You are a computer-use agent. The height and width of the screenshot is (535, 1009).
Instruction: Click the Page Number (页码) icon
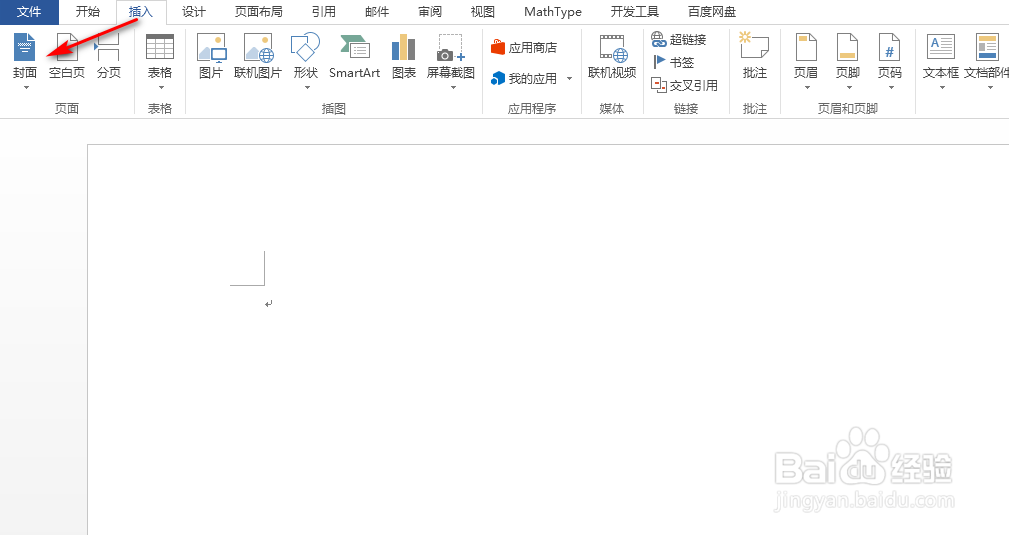(x=890, y=47)
